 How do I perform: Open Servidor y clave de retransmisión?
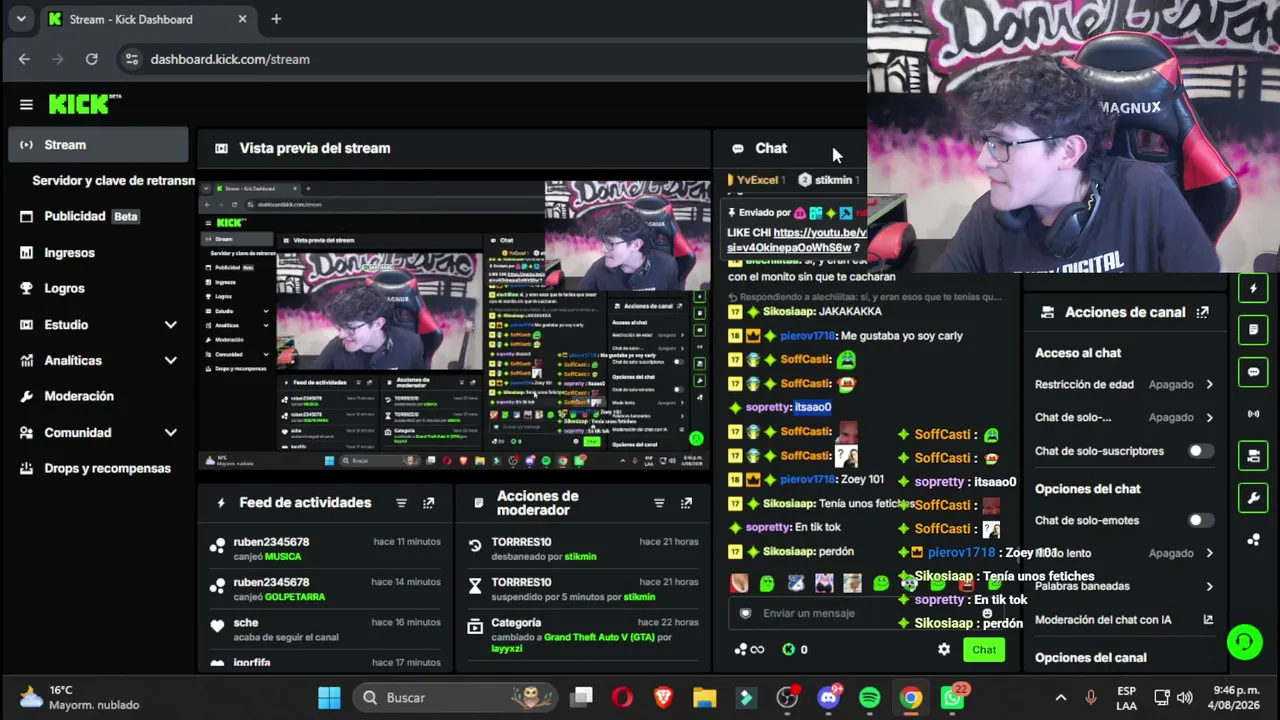113,181
